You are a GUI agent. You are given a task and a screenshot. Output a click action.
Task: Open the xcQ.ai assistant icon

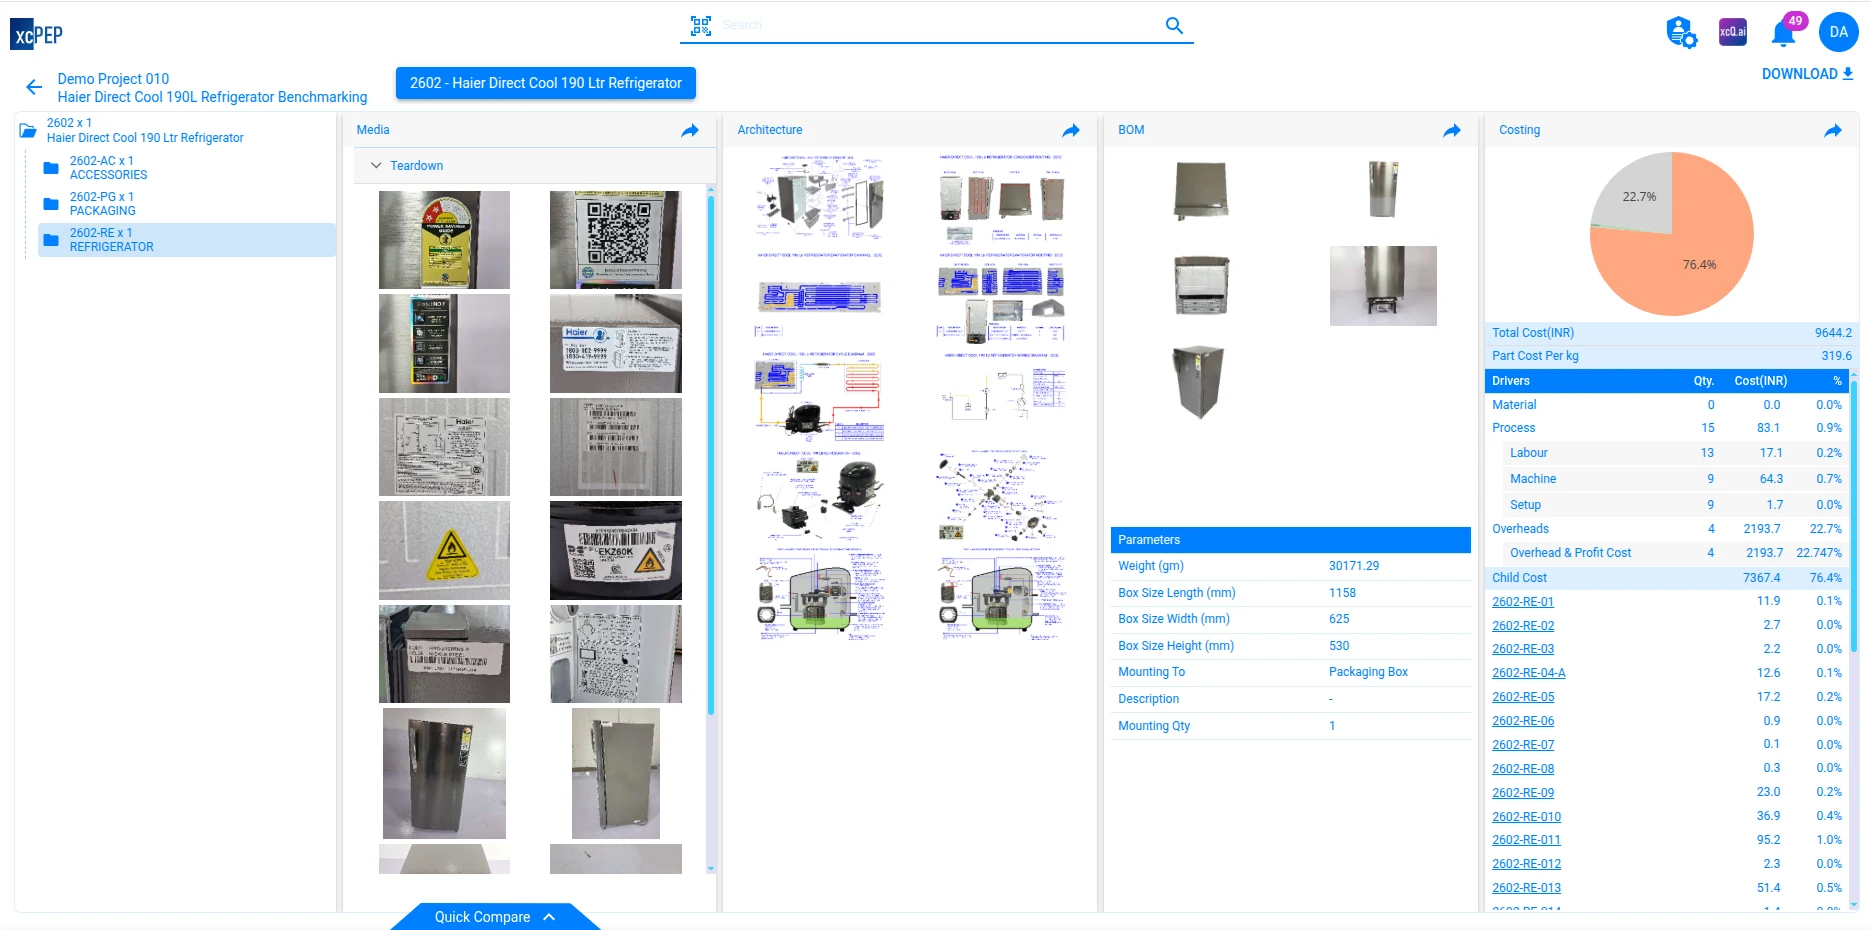[x=1732, y=32]
